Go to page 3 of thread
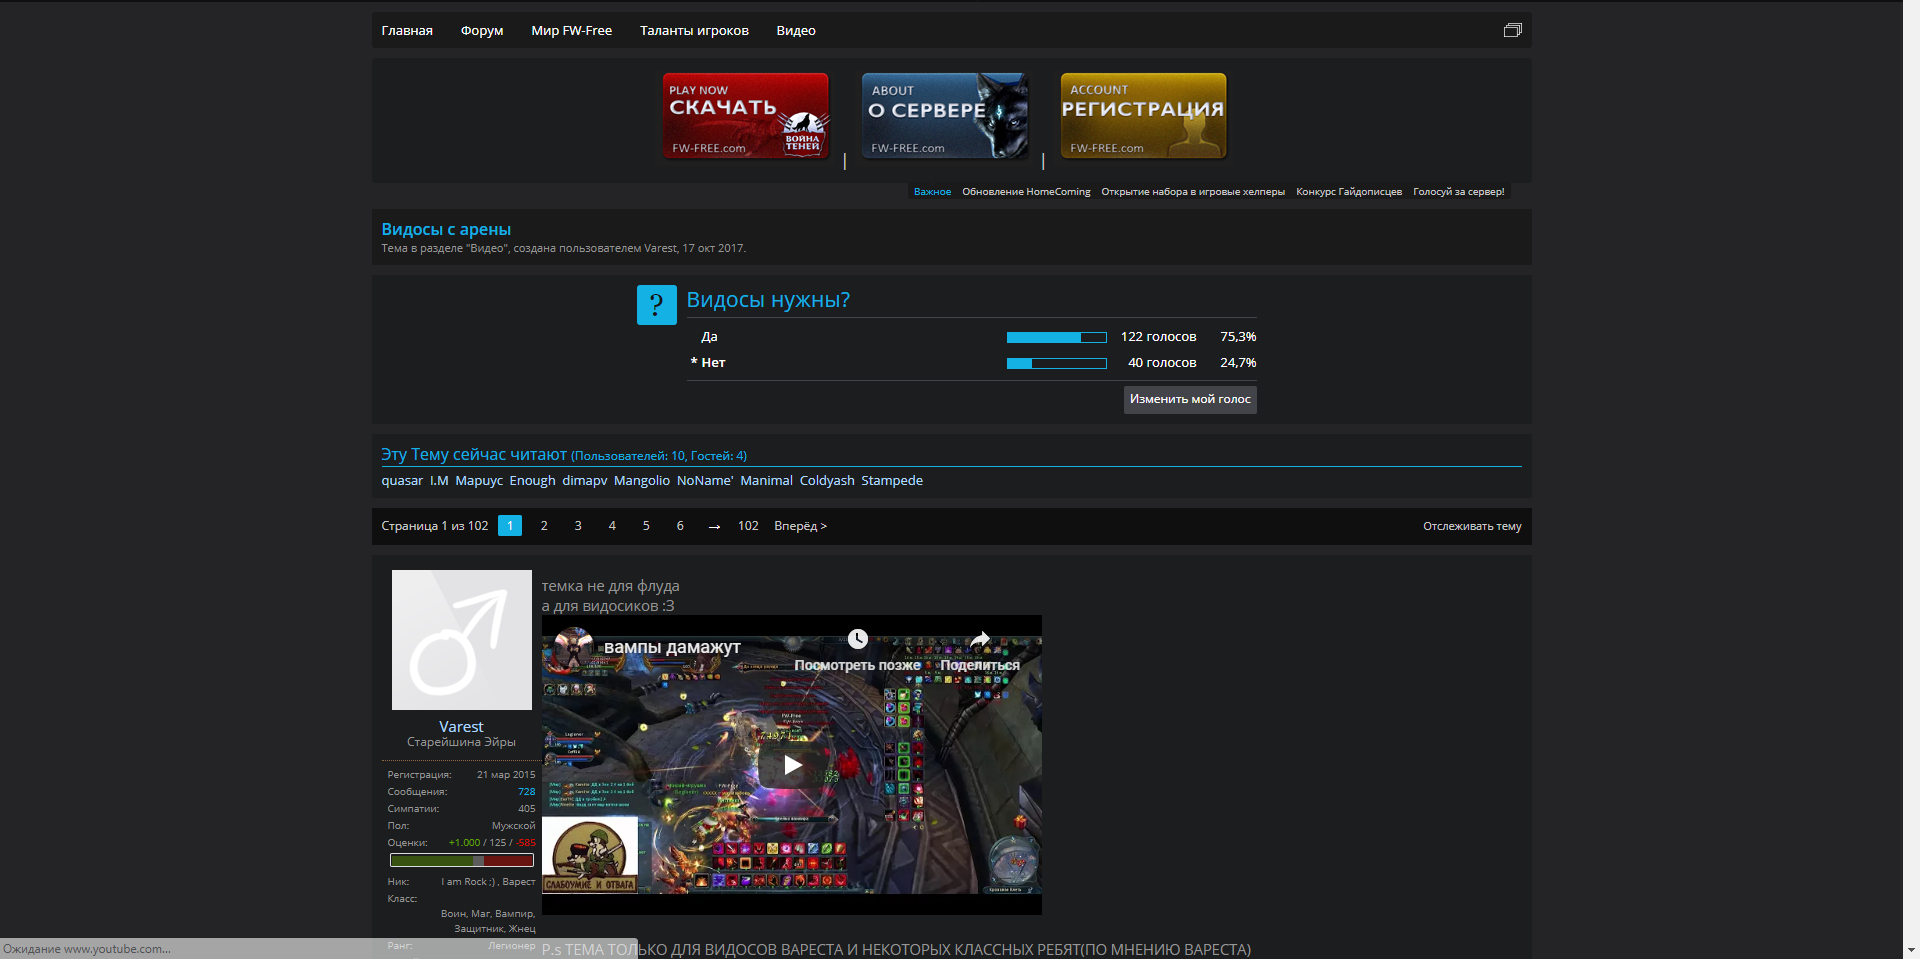The height and width of the screenshot is (959, 1920). point(578,526)
